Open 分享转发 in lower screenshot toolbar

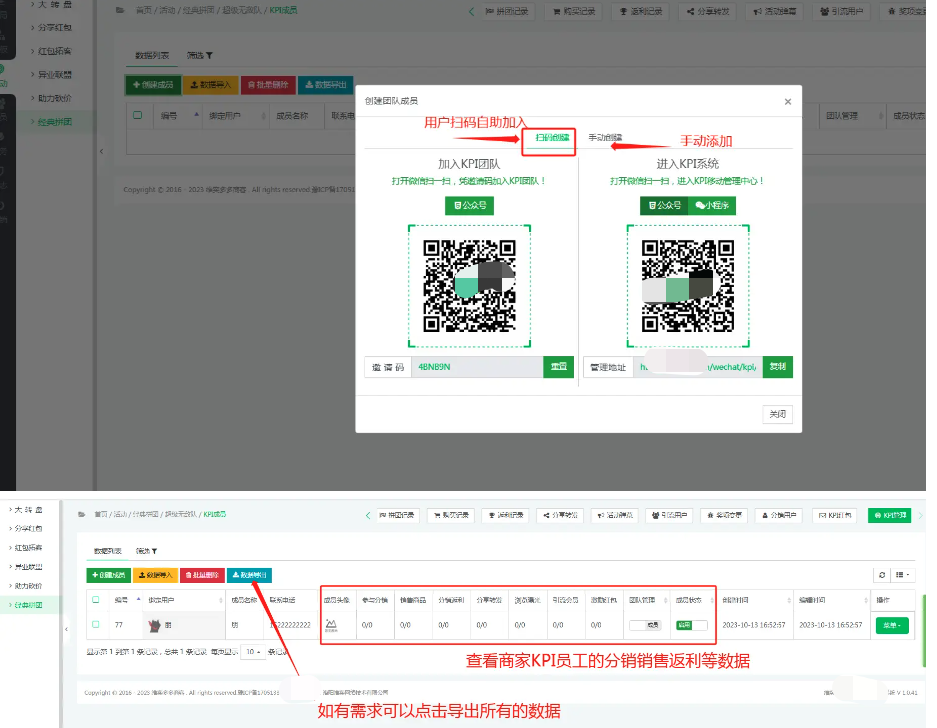click(560, 515)
